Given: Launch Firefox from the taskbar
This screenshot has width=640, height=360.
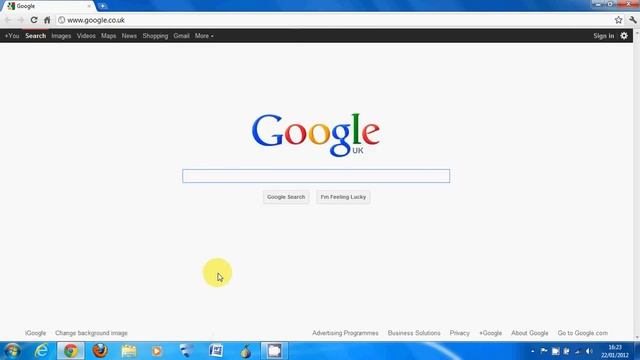Looking at the screenshot, I should pos(100,351).
